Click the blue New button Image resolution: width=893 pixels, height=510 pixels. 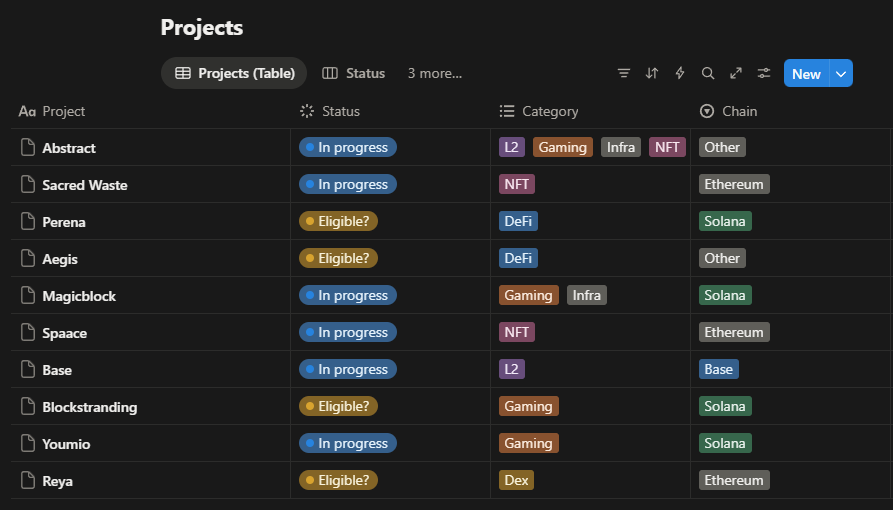tap(806, 74)
